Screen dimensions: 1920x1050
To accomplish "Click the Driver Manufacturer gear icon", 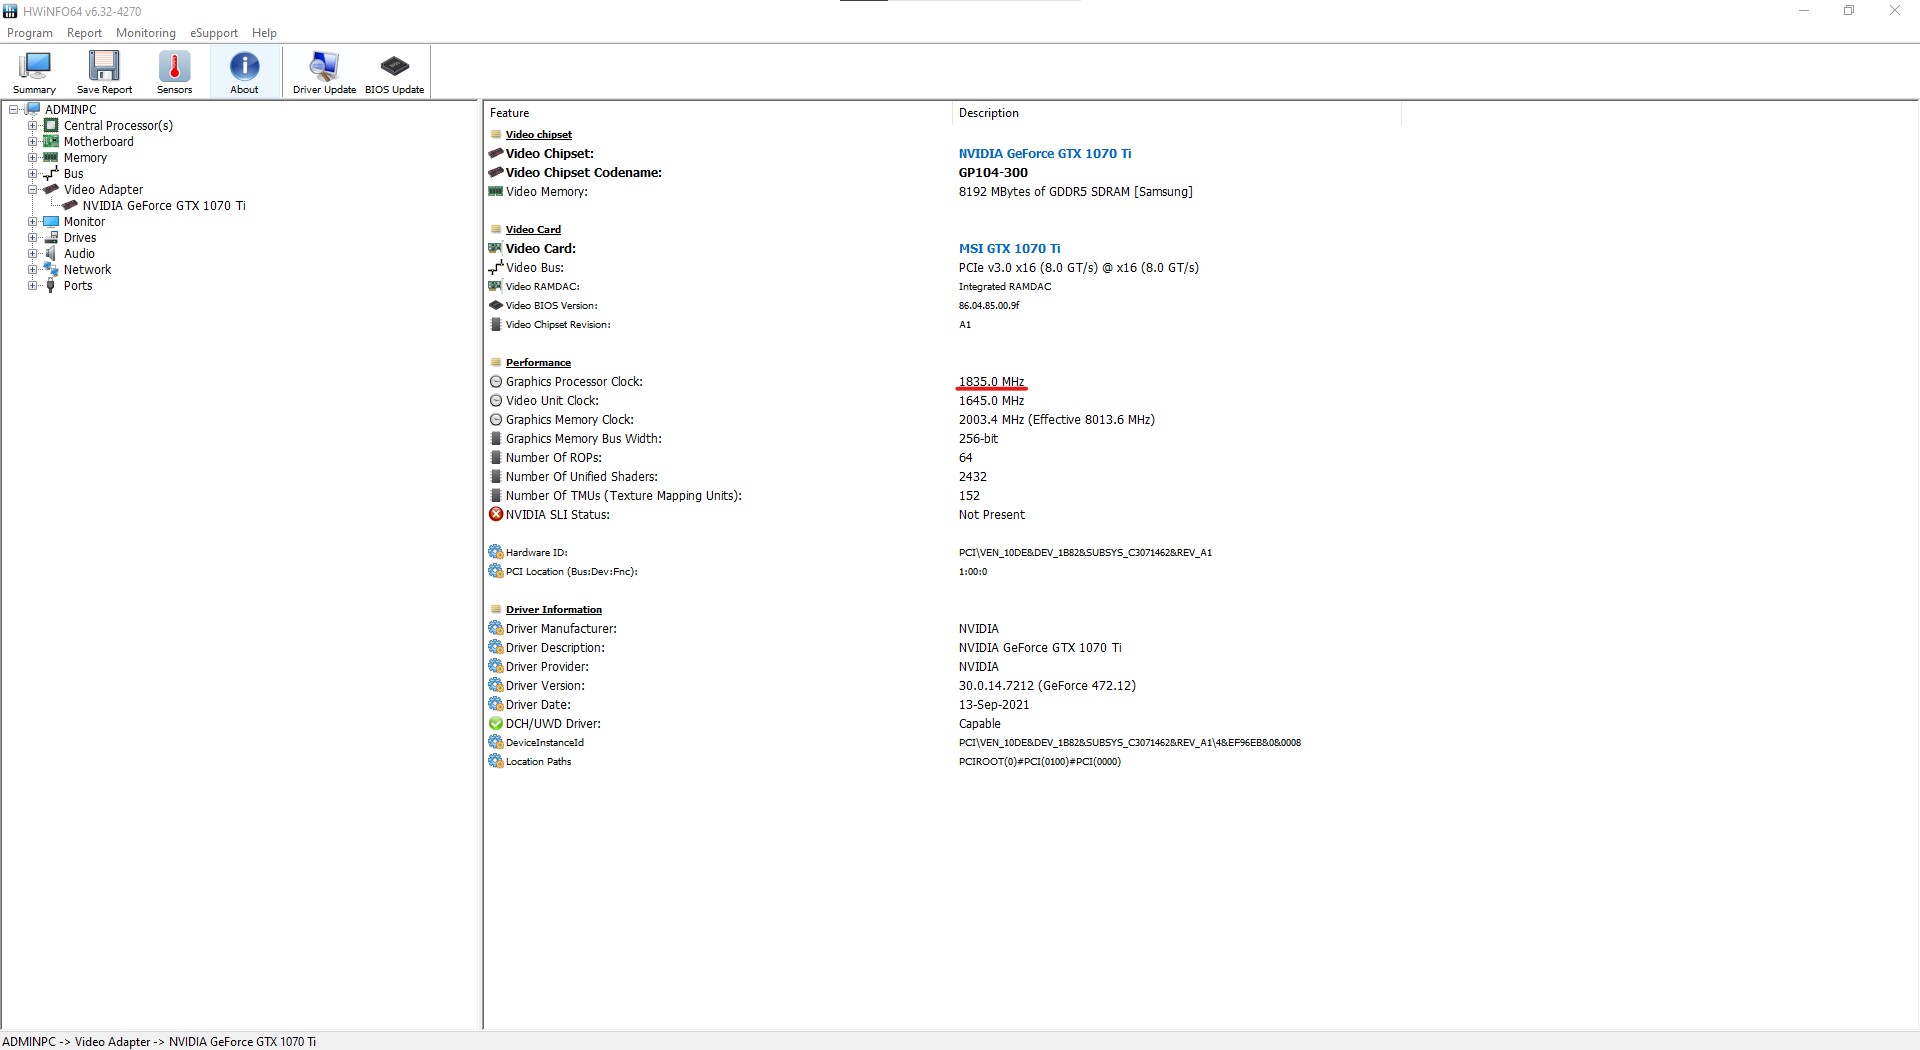I will pos(496,628).
